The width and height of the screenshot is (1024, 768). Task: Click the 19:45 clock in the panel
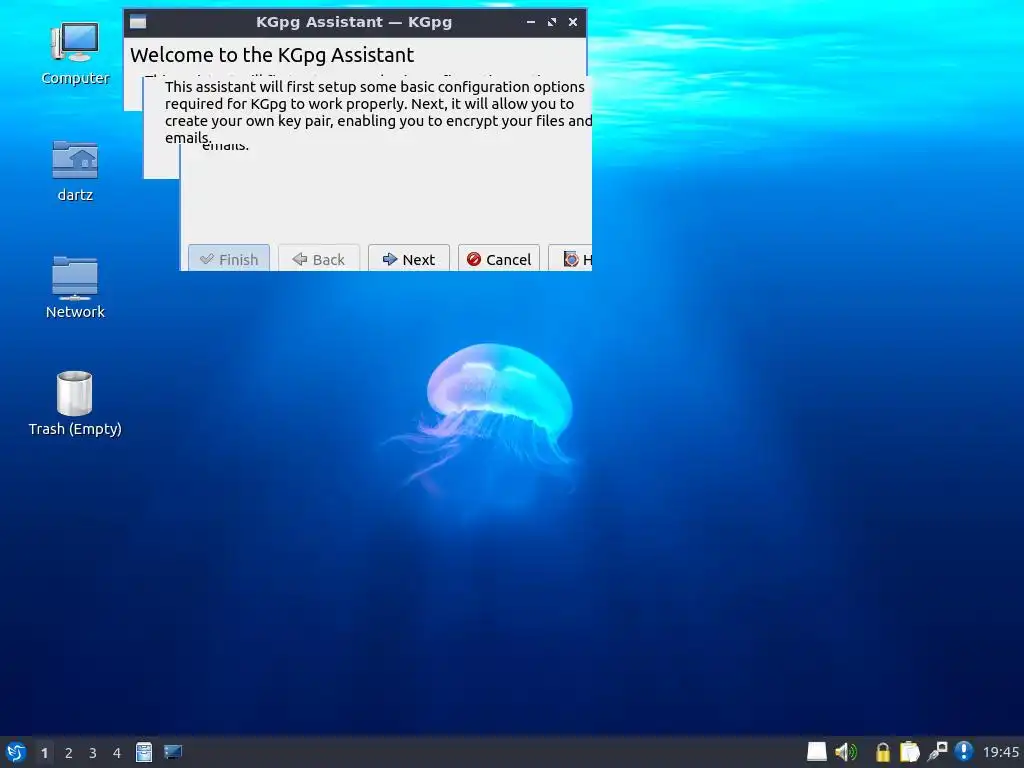pyautogui.click(x=1000, y=752)
